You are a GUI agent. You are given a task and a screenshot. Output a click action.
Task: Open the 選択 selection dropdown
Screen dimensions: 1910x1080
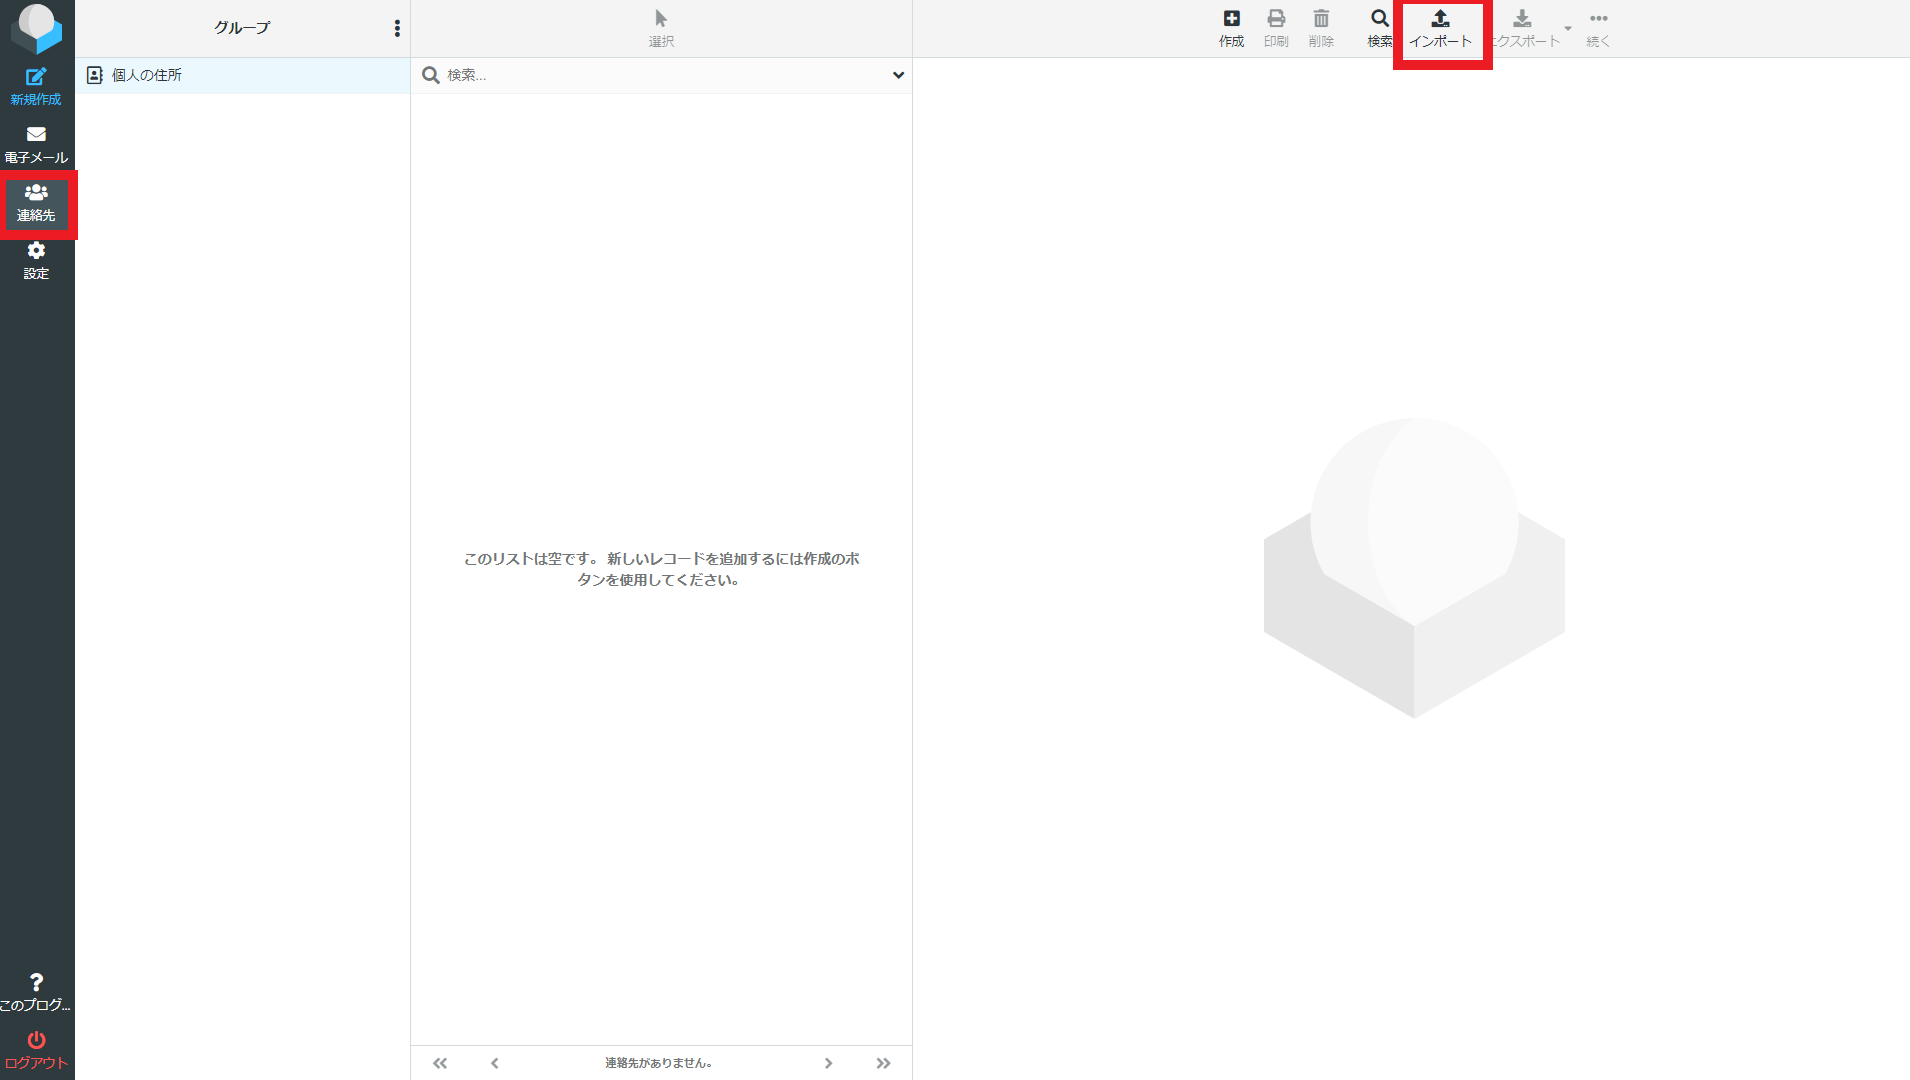point(661,28)
